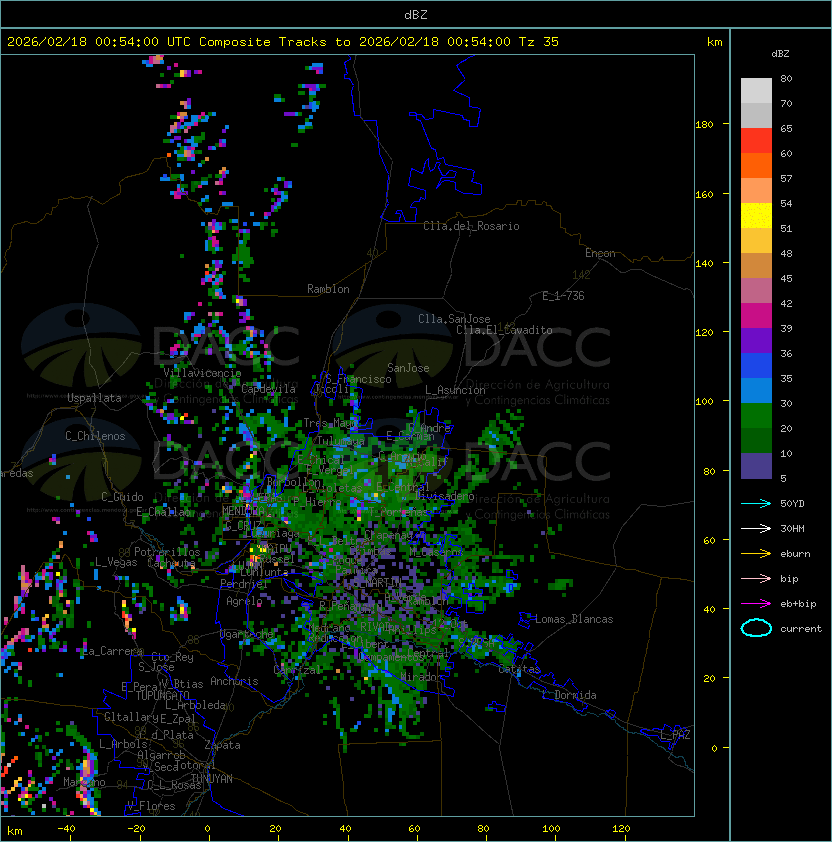The width and height of the screenshot is (832, 842).
Task: Click the Clla.del_Rosario place label
Action: tap(471, 226)
